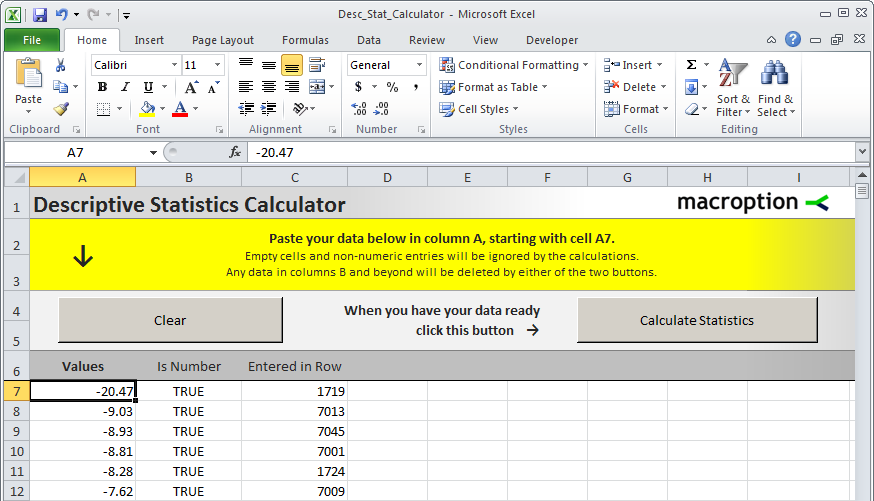Click the Accounting dollar format icon

pos(358,87)
